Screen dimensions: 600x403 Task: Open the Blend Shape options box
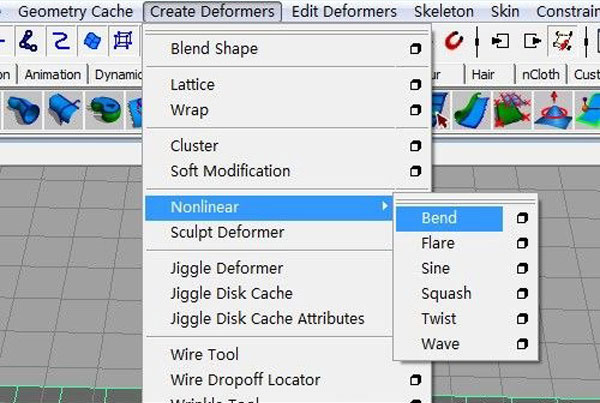415,49
